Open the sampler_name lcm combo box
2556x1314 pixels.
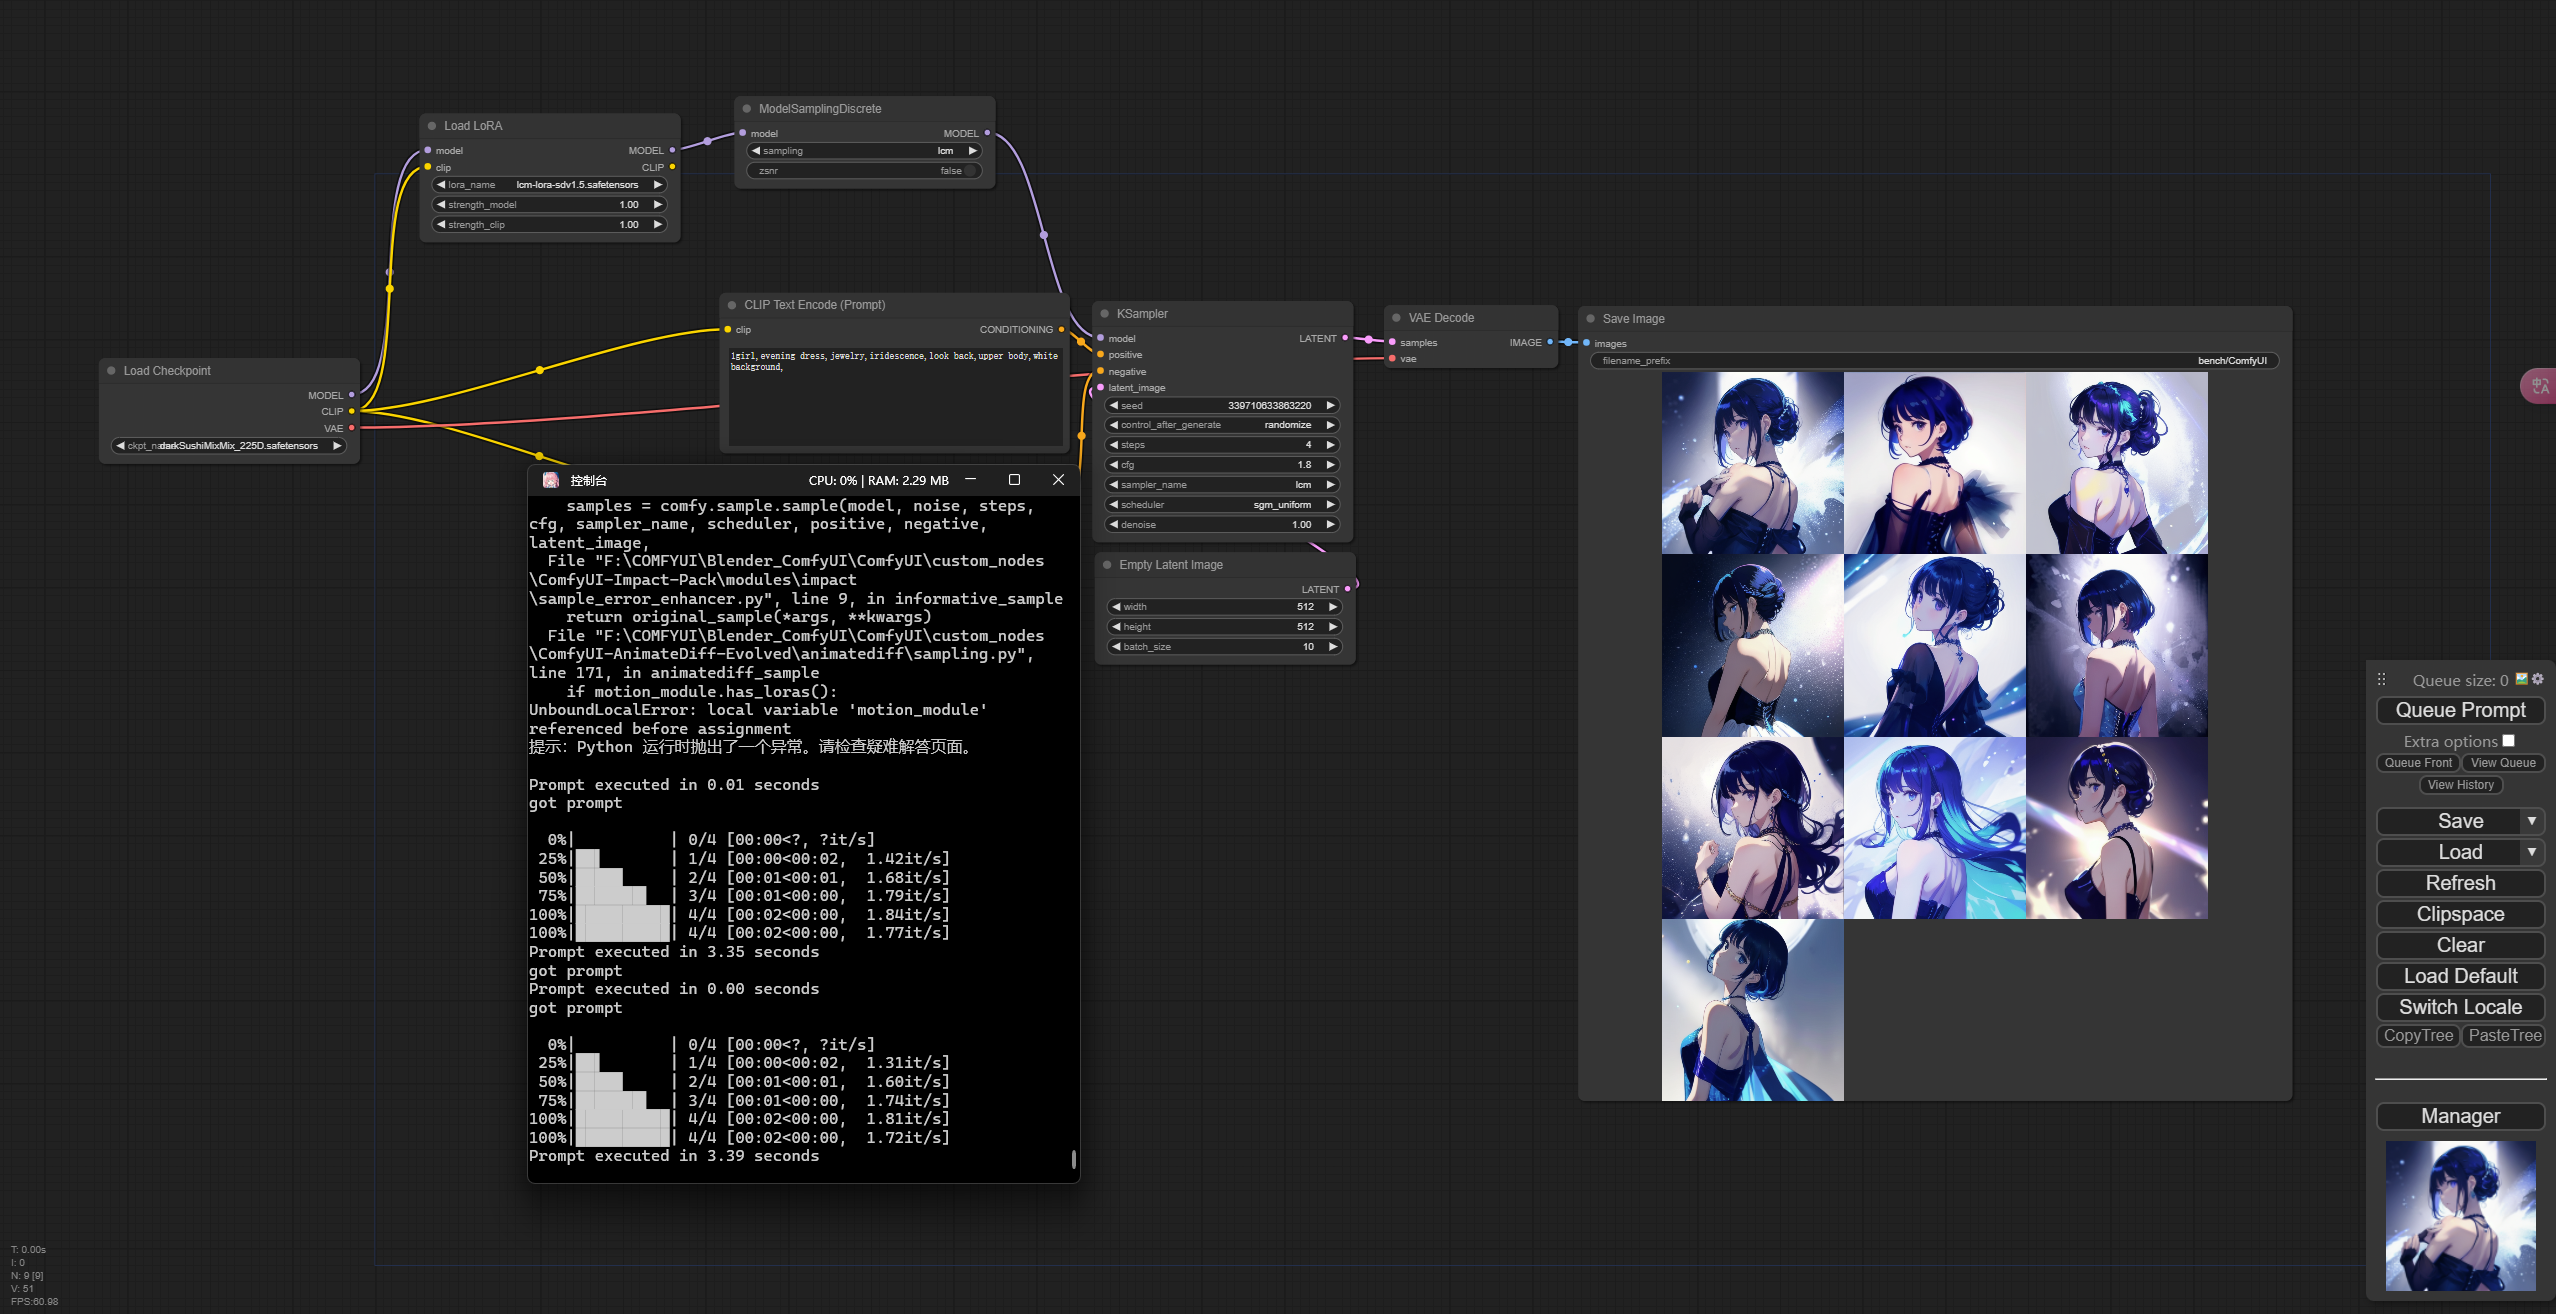click(1222, 485)
